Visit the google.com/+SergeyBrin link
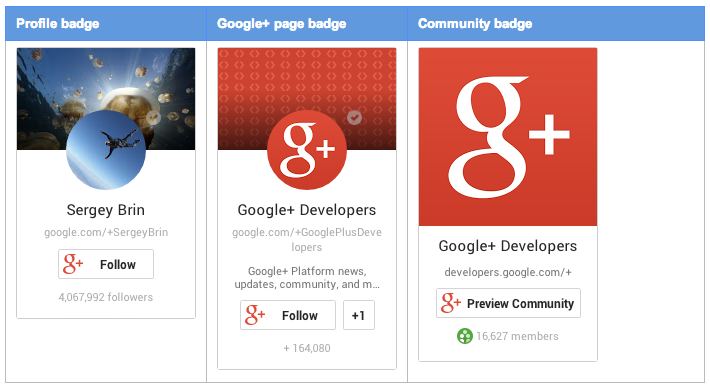The image size is (710, 388). [106, 232]
